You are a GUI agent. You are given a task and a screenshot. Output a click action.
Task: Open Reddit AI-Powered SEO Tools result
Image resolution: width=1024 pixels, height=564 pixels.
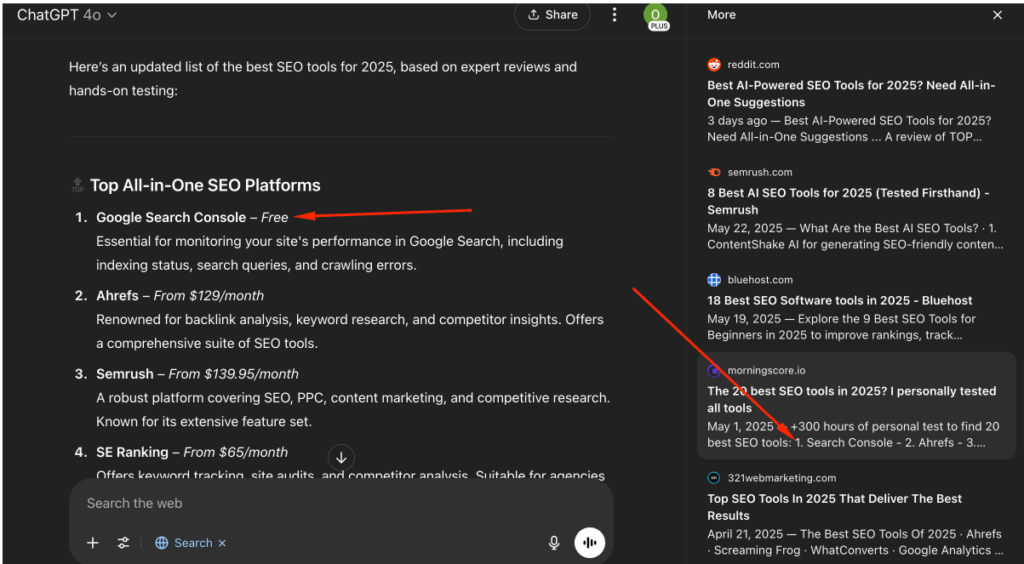[x=851, y=94]
